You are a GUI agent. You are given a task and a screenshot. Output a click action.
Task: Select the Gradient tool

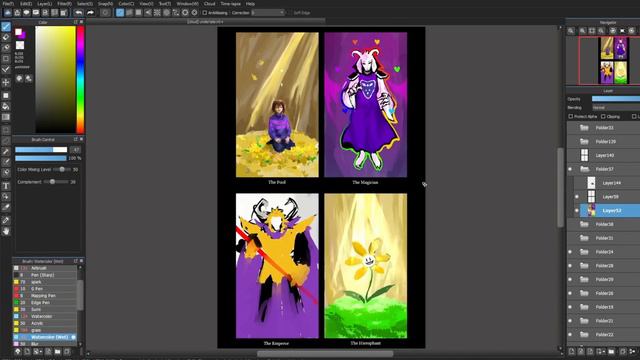6,117
